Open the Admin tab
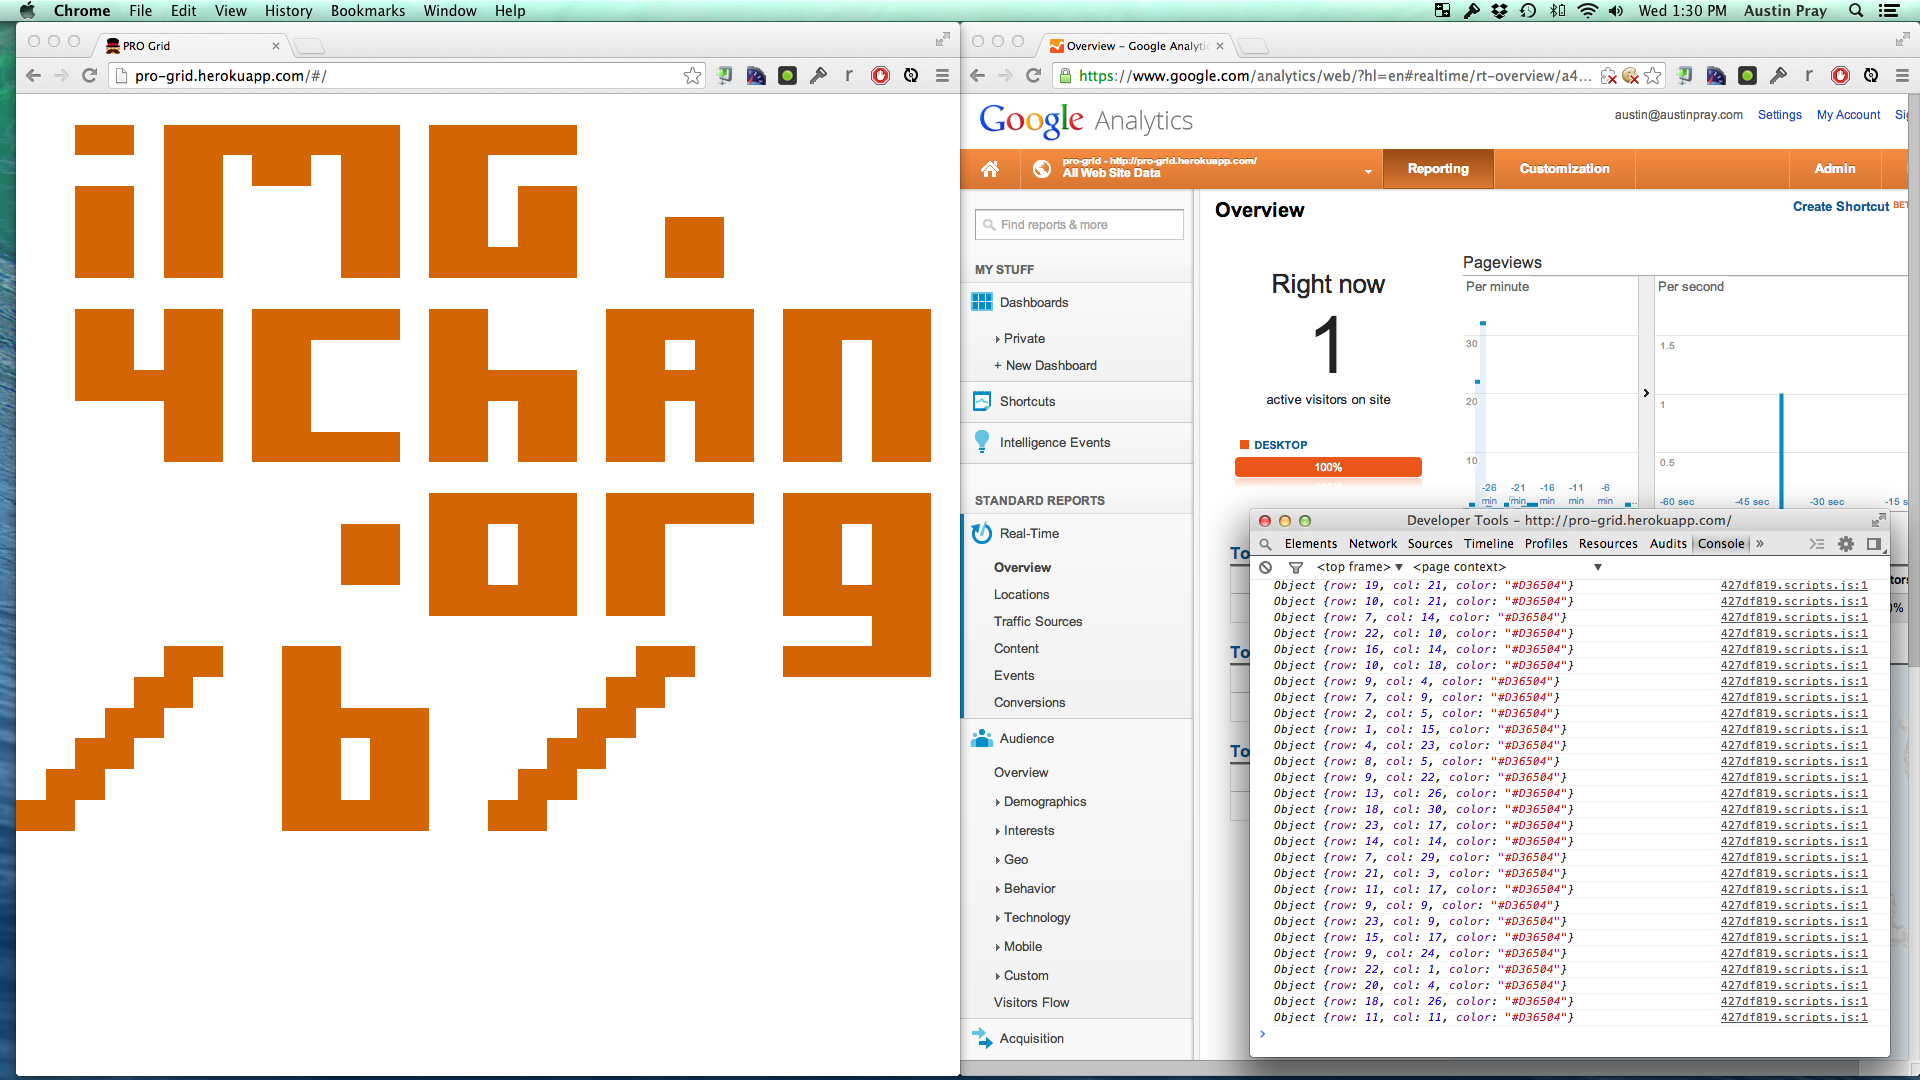Viewport: 1920px width, 1080px height. [1834, 169]
